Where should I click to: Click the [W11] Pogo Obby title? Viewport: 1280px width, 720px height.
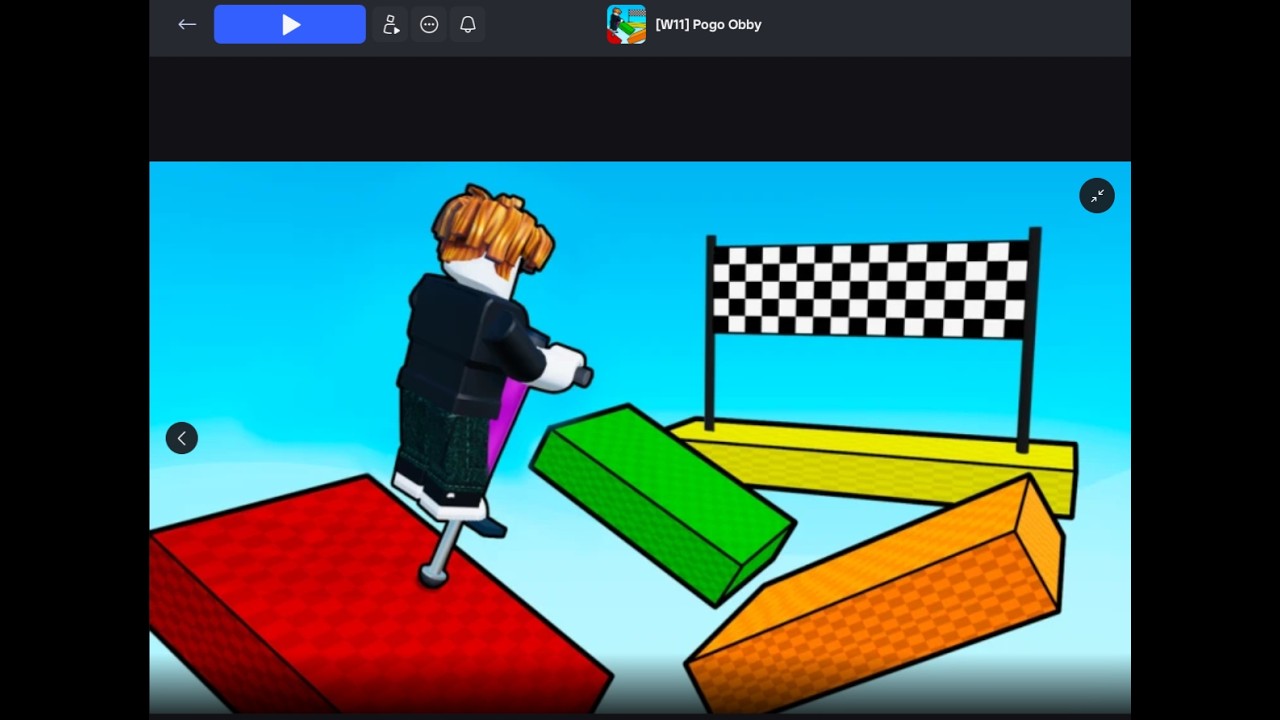pyautogui.click(x=708, y=25)
